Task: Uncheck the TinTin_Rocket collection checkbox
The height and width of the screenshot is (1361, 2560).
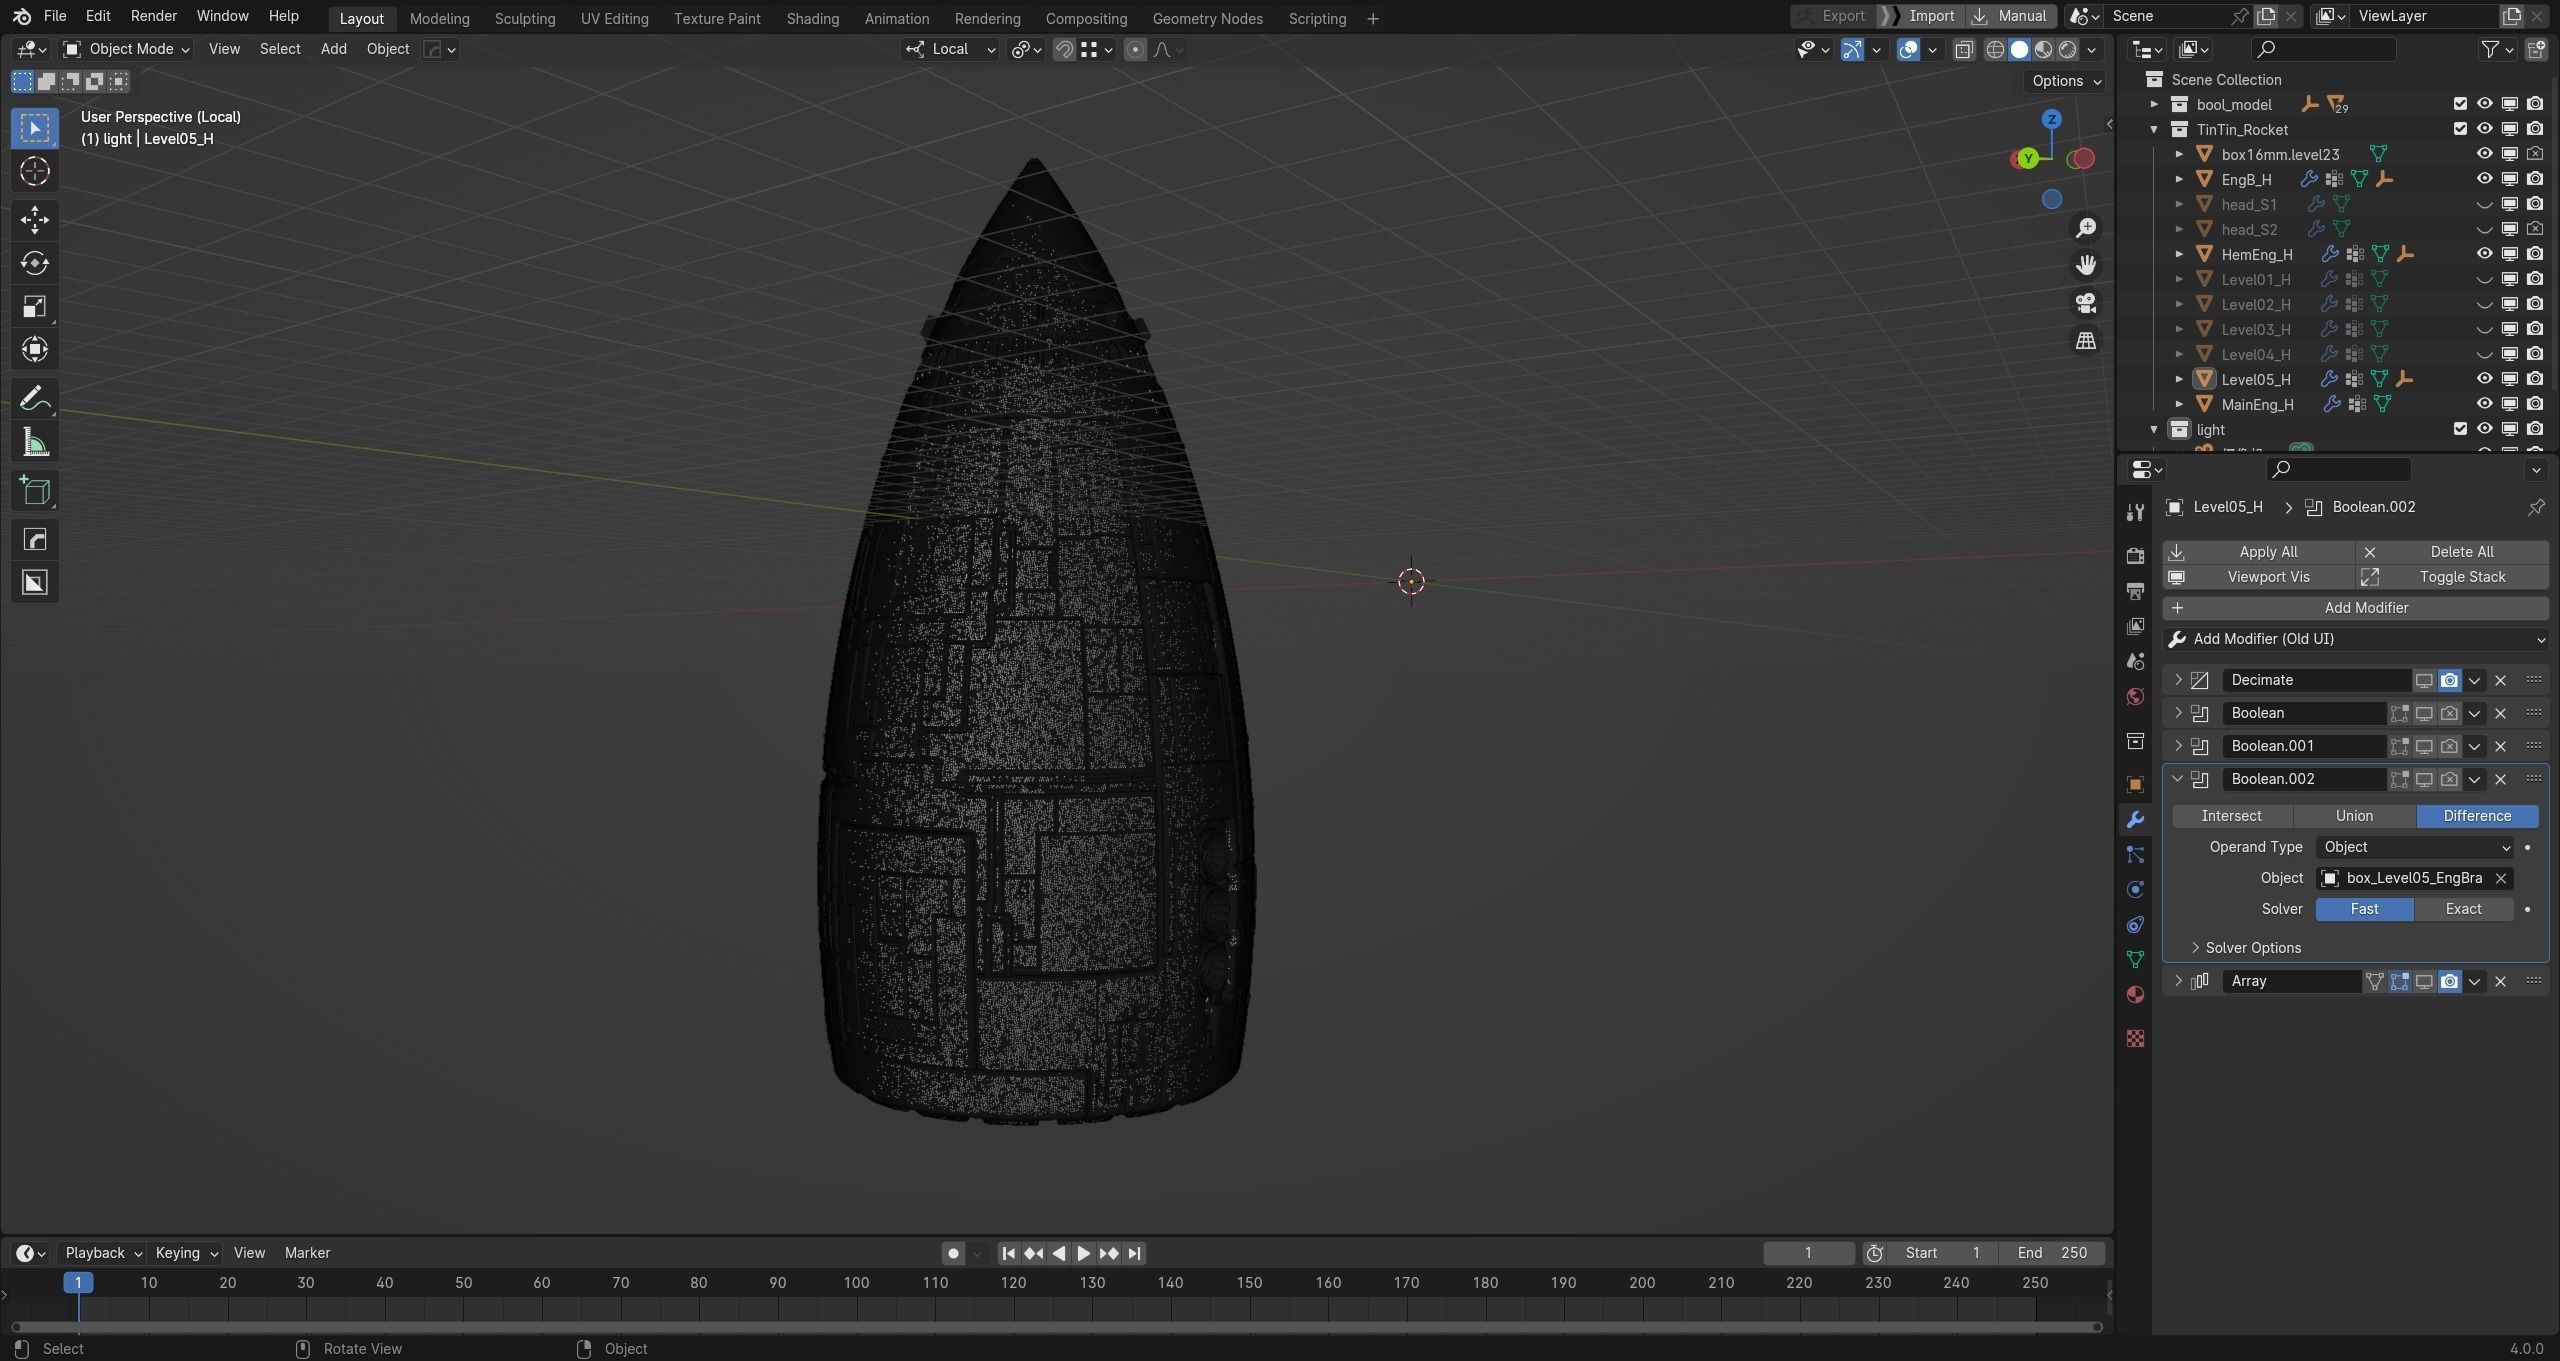Action: pos(2460,129)
